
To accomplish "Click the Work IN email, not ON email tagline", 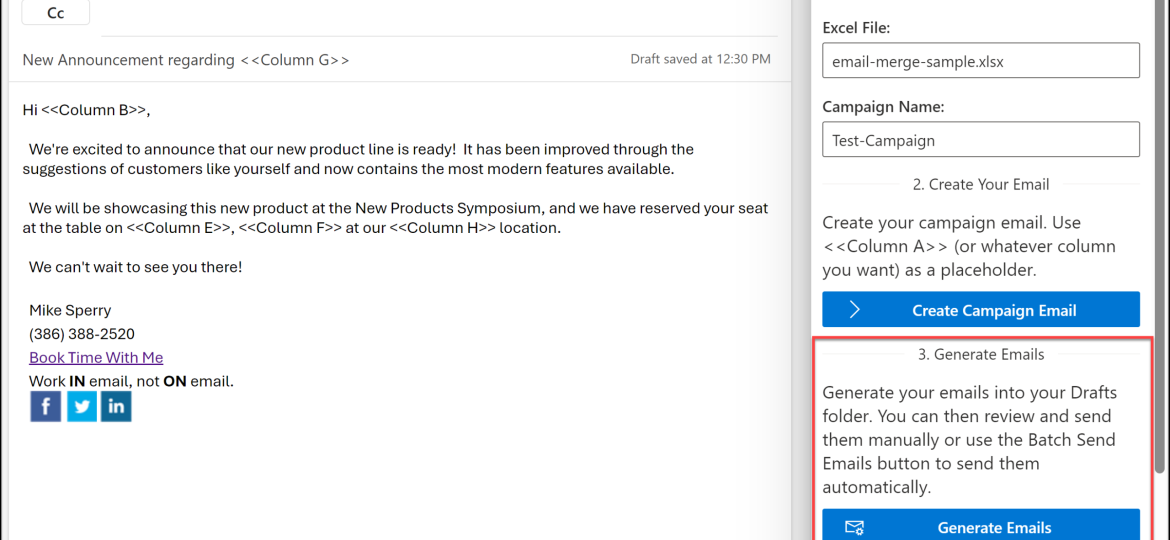I will 131,381.
